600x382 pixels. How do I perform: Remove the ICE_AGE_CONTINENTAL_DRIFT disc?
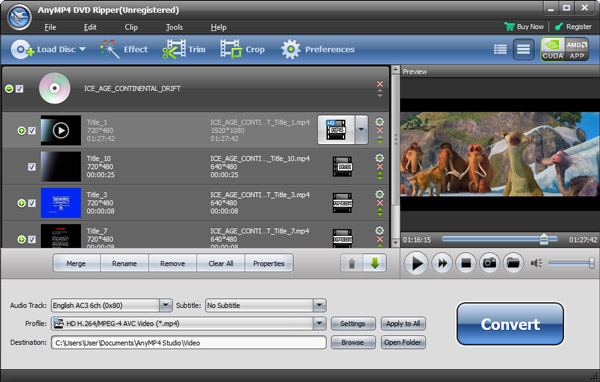tap(380, 84)
